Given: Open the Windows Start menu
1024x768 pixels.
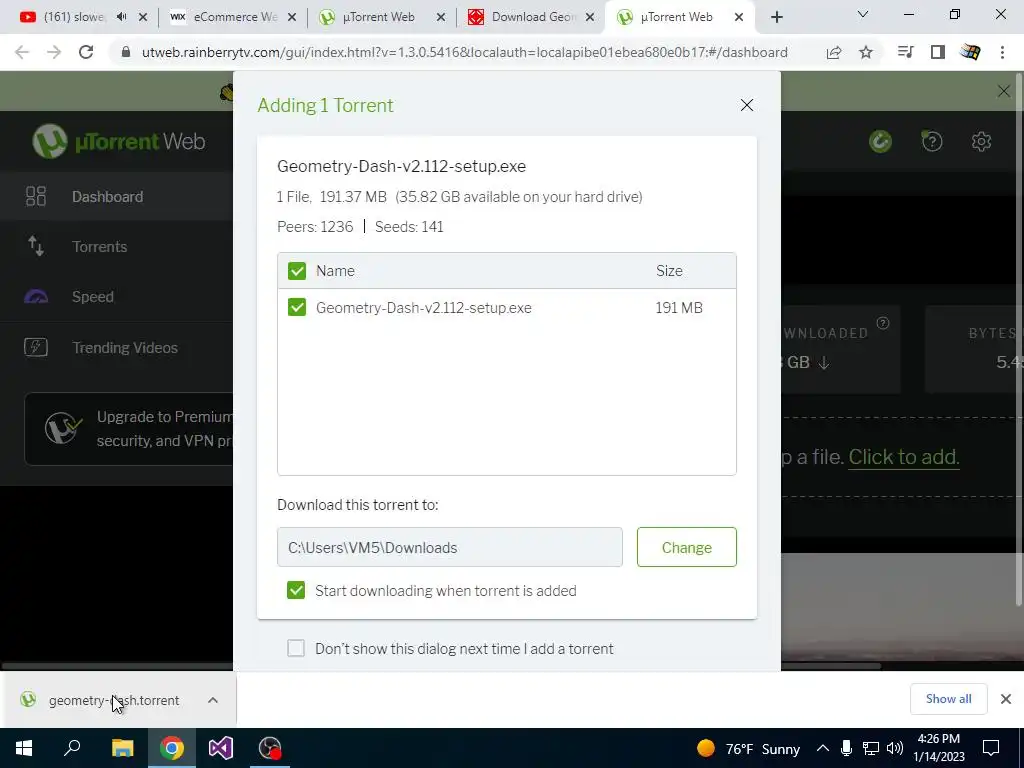Looking at the screenshot, I should (24, 748).
